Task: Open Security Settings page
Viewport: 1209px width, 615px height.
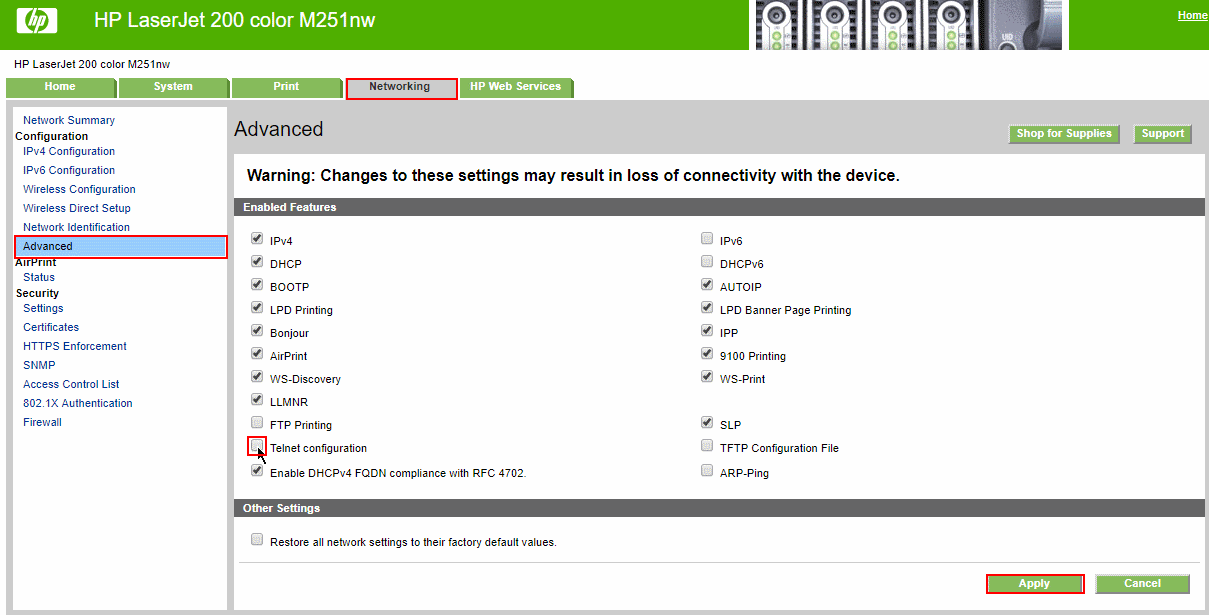Action: (x=43, y=308)
